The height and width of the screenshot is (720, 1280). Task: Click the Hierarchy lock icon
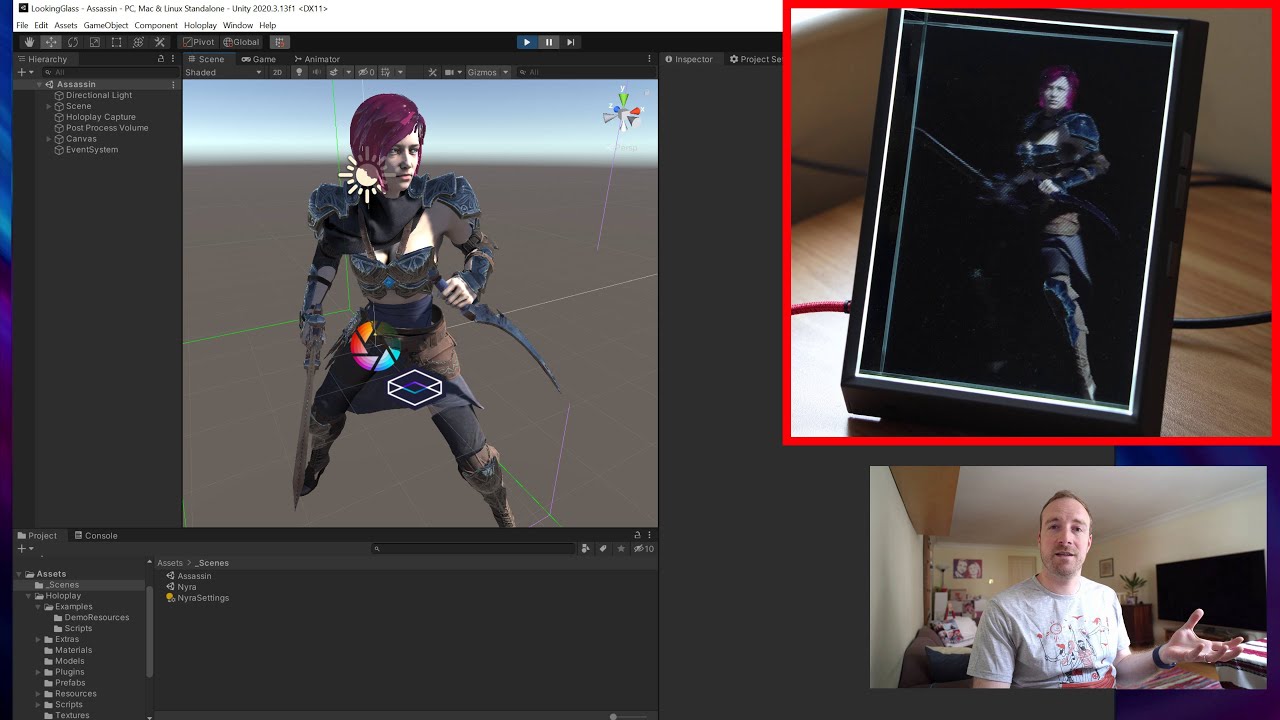click(x=161, y=59)
